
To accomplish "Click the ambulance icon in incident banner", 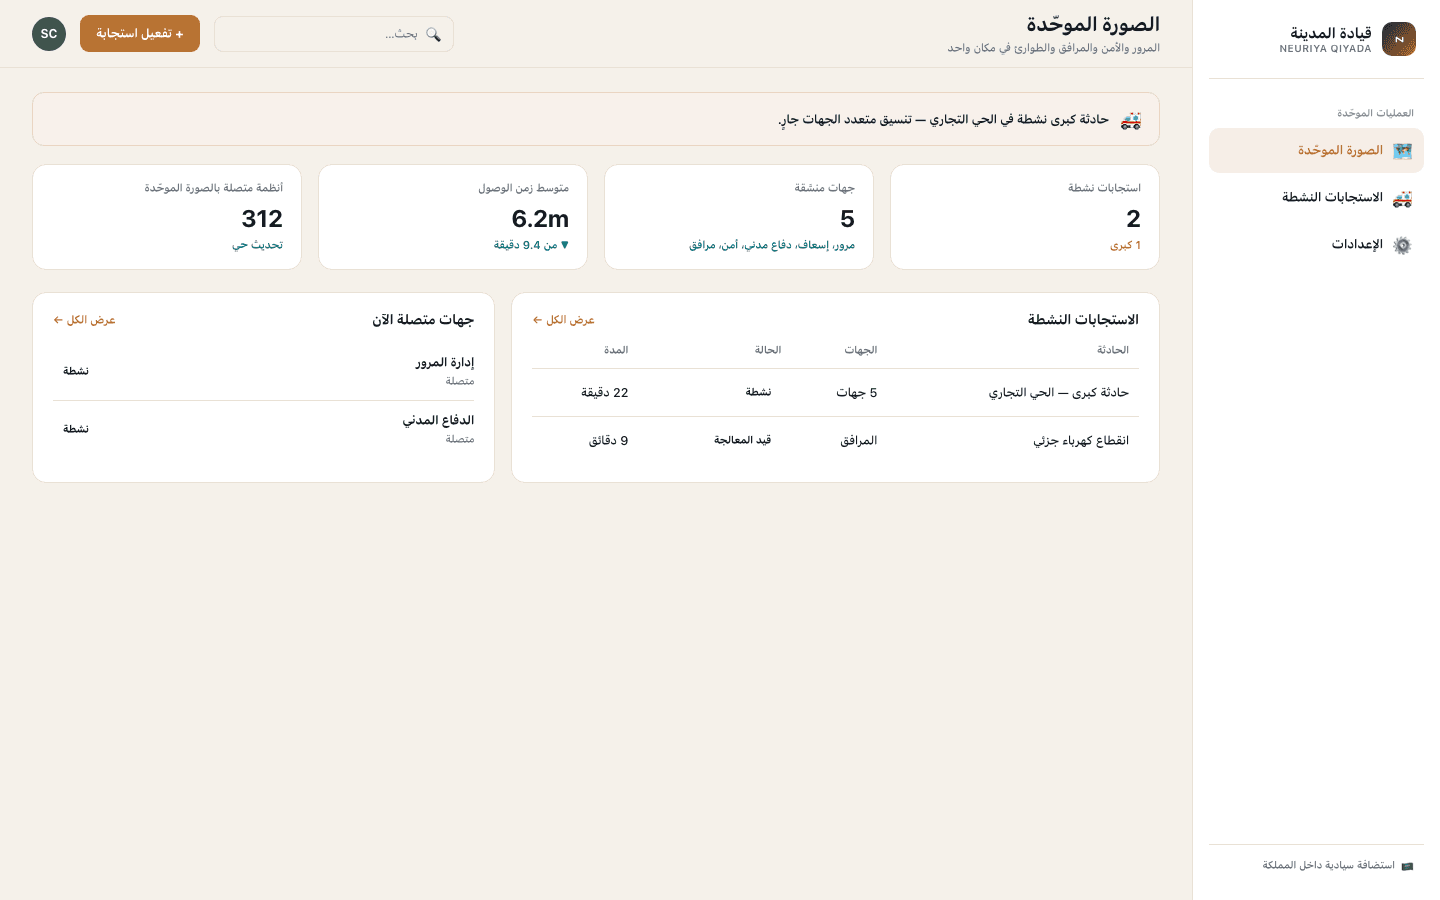I will click(1131, 120).
